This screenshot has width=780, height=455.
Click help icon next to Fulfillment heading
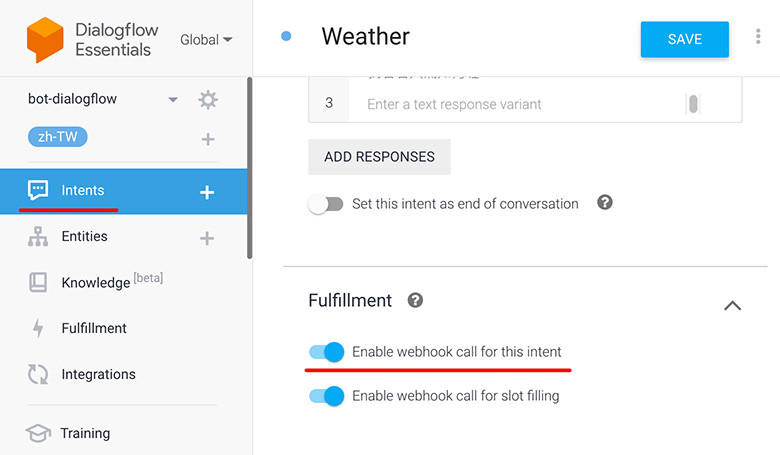click(415, 300)
